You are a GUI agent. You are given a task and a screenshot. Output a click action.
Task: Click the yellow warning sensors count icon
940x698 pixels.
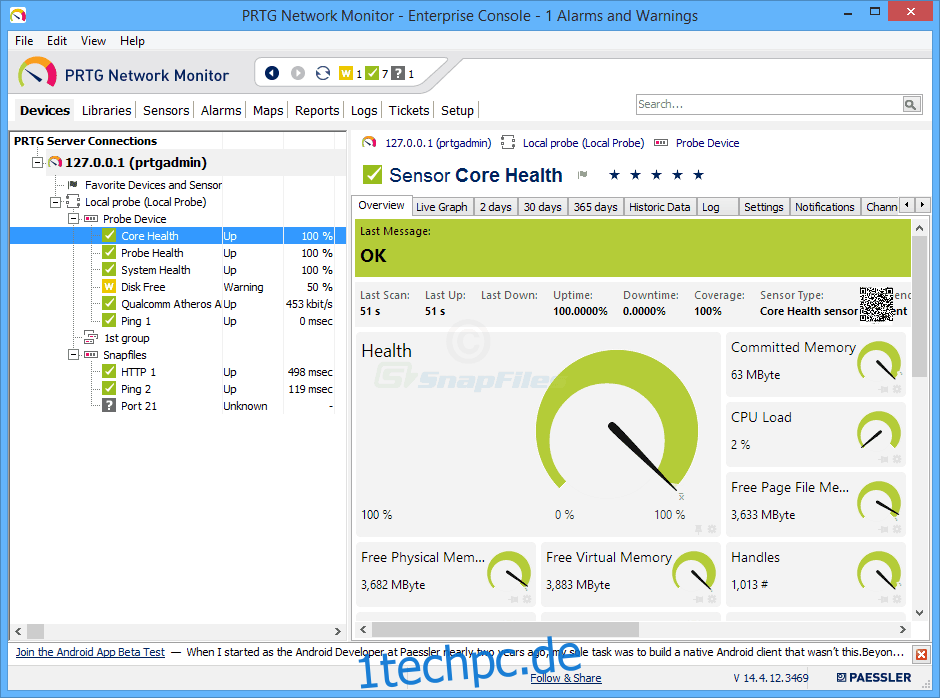[346, 73]
